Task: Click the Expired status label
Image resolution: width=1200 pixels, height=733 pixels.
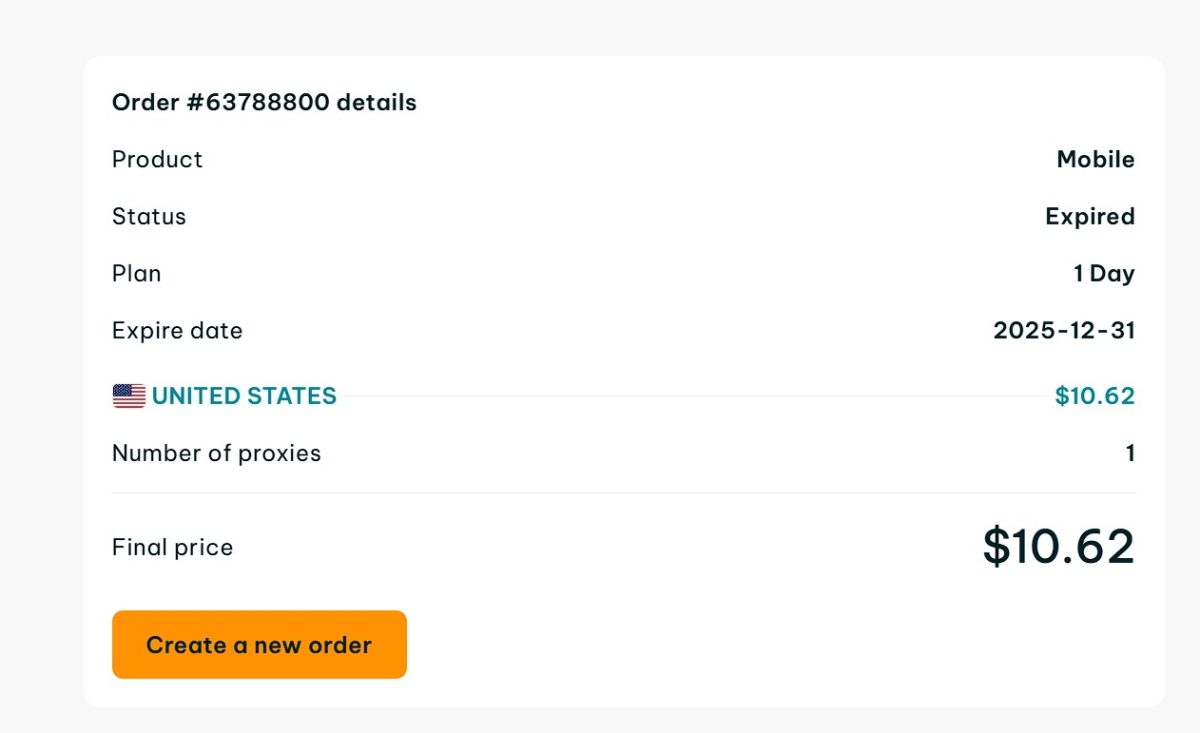Action: [1089, 216]
